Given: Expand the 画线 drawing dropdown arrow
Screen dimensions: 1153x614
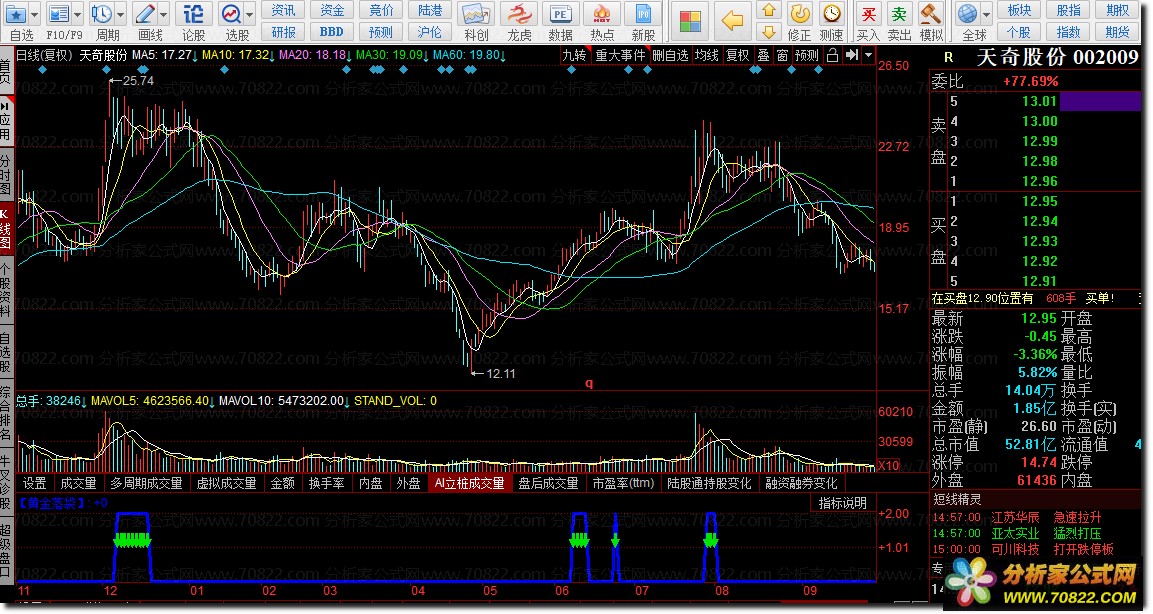Looking at the screenshot, I should [163, 15].
